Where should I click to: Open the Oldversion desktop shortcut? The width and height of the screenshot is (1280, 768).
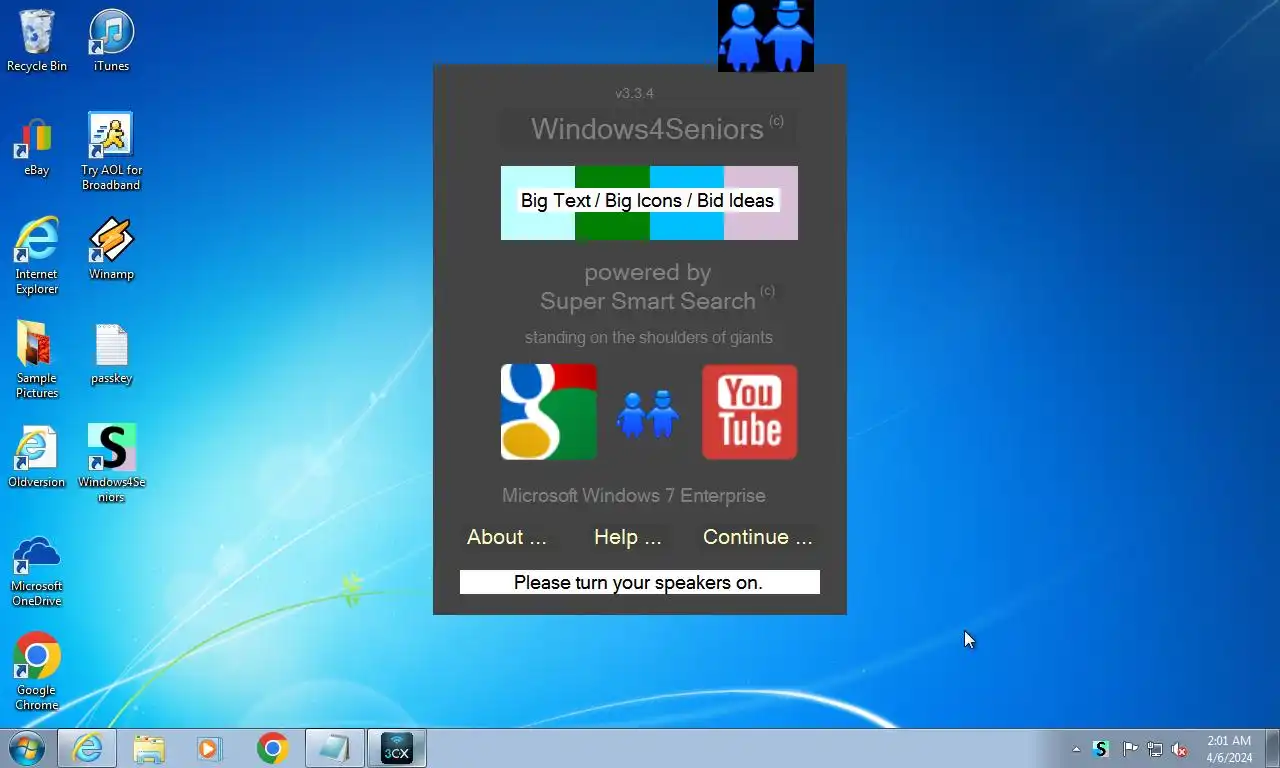[x=37, y=457]
